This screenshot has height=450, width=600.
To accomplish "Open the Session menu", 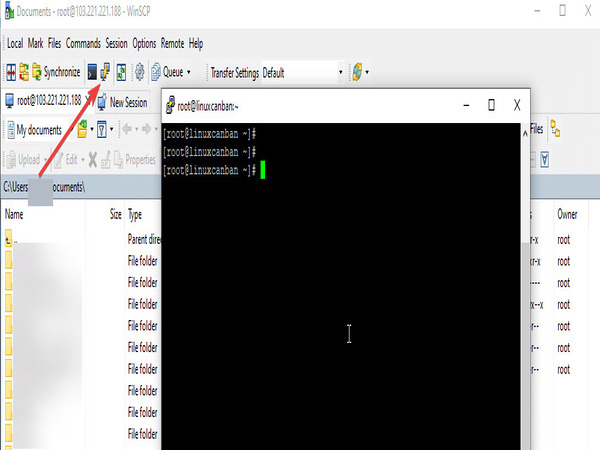I will tap(117, 44).
